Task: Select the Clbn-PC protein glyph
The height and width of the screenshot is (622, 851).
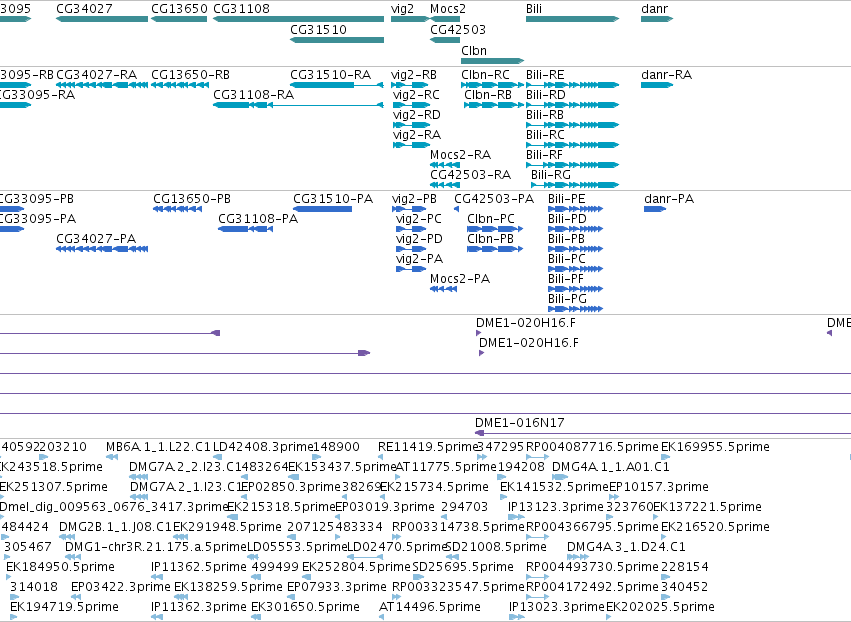Action: pyautogui.click(x=495, y=229)
